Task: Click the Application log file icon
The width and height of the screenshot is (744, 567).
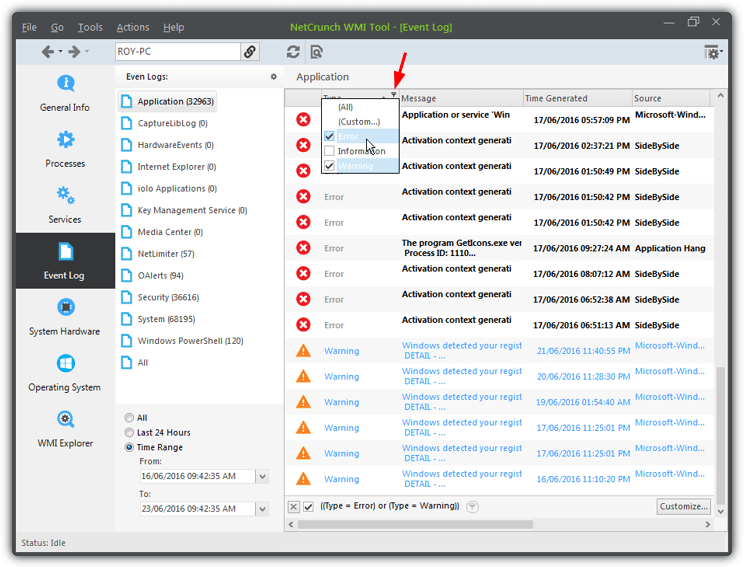Action: coord(126,101)
